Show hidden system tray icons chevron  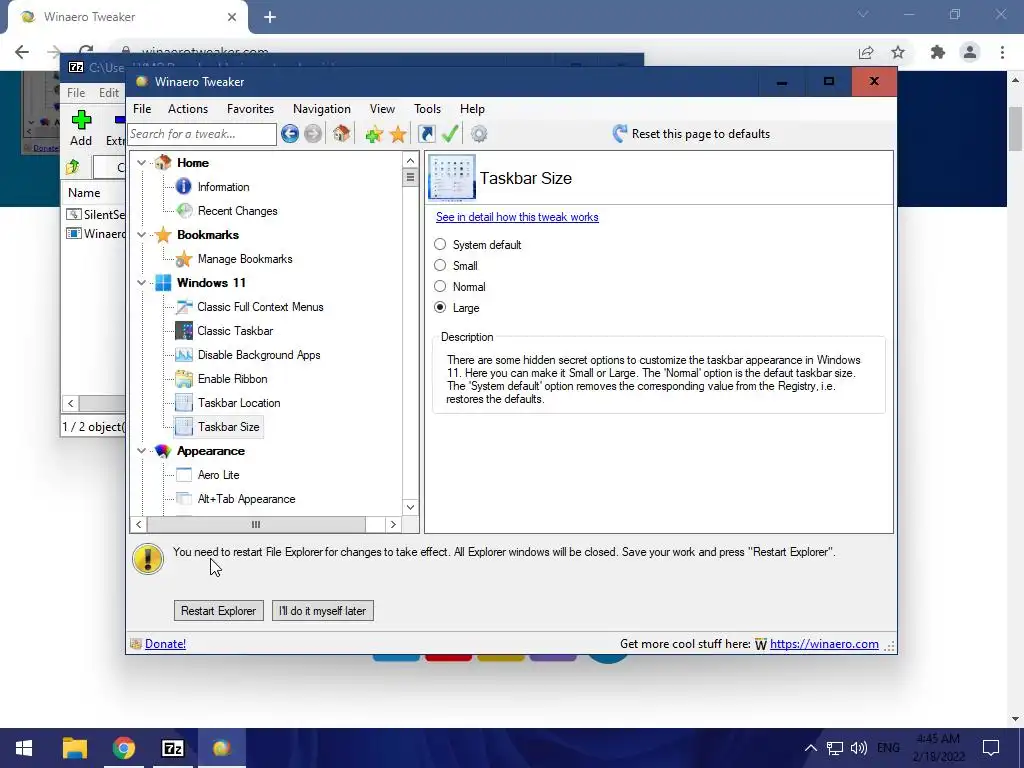[810, 748]
